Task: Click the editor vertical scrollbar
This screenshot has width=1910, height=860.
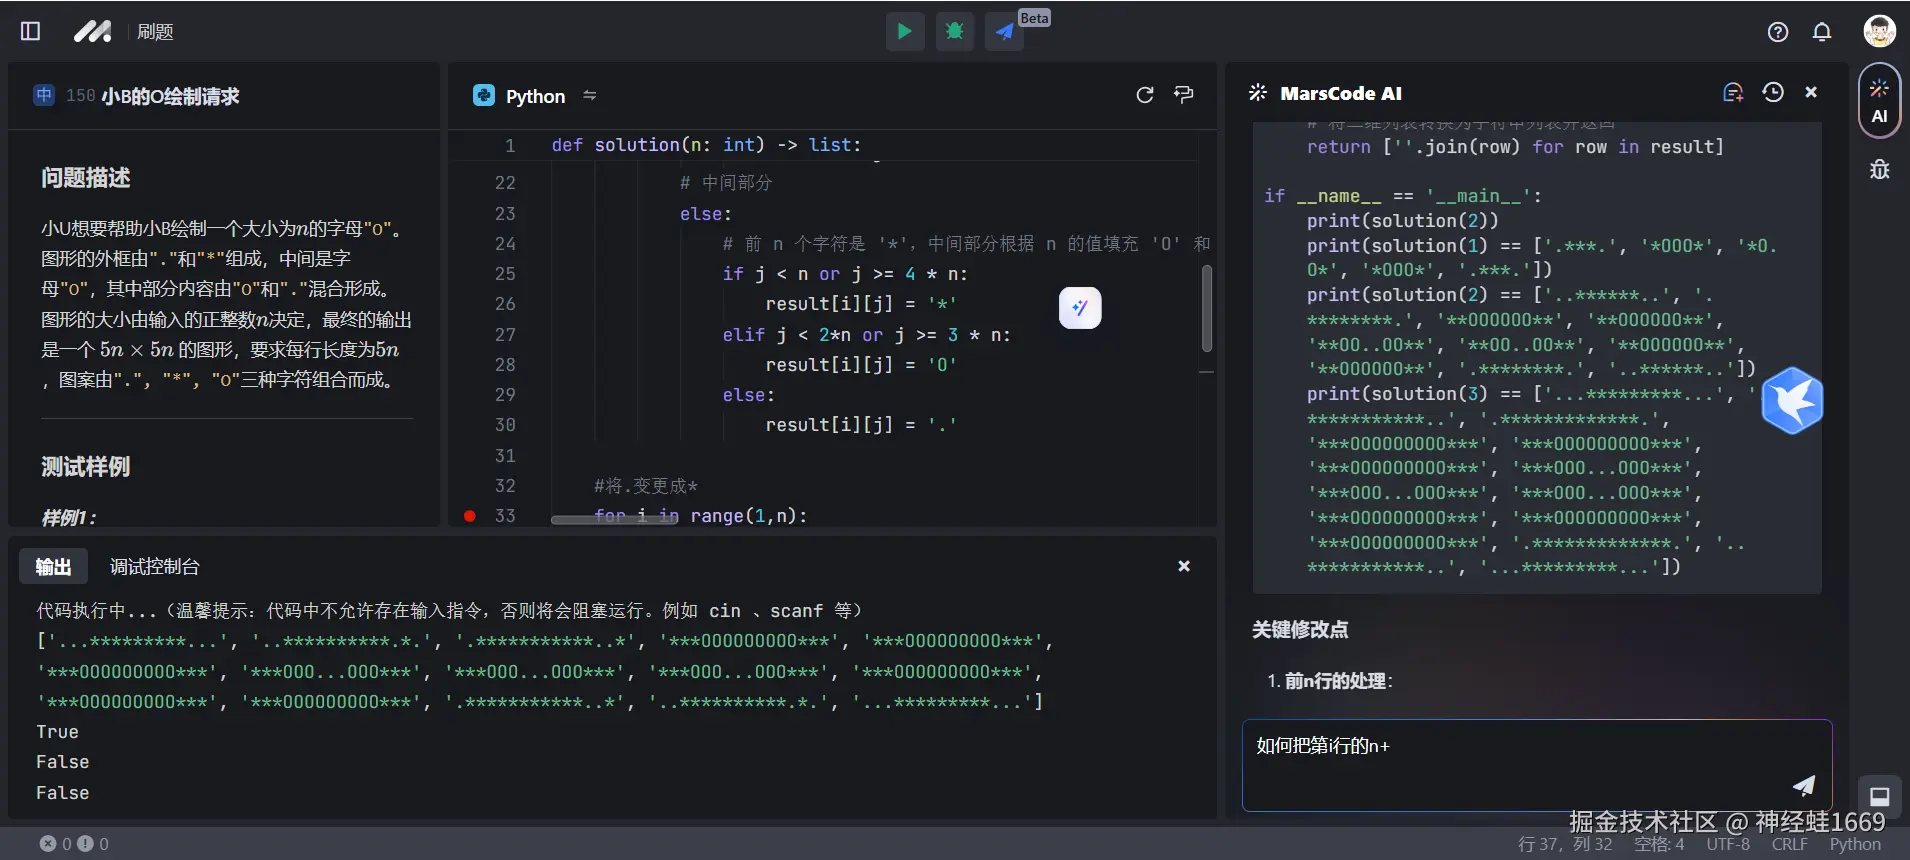Action: 1206,308
